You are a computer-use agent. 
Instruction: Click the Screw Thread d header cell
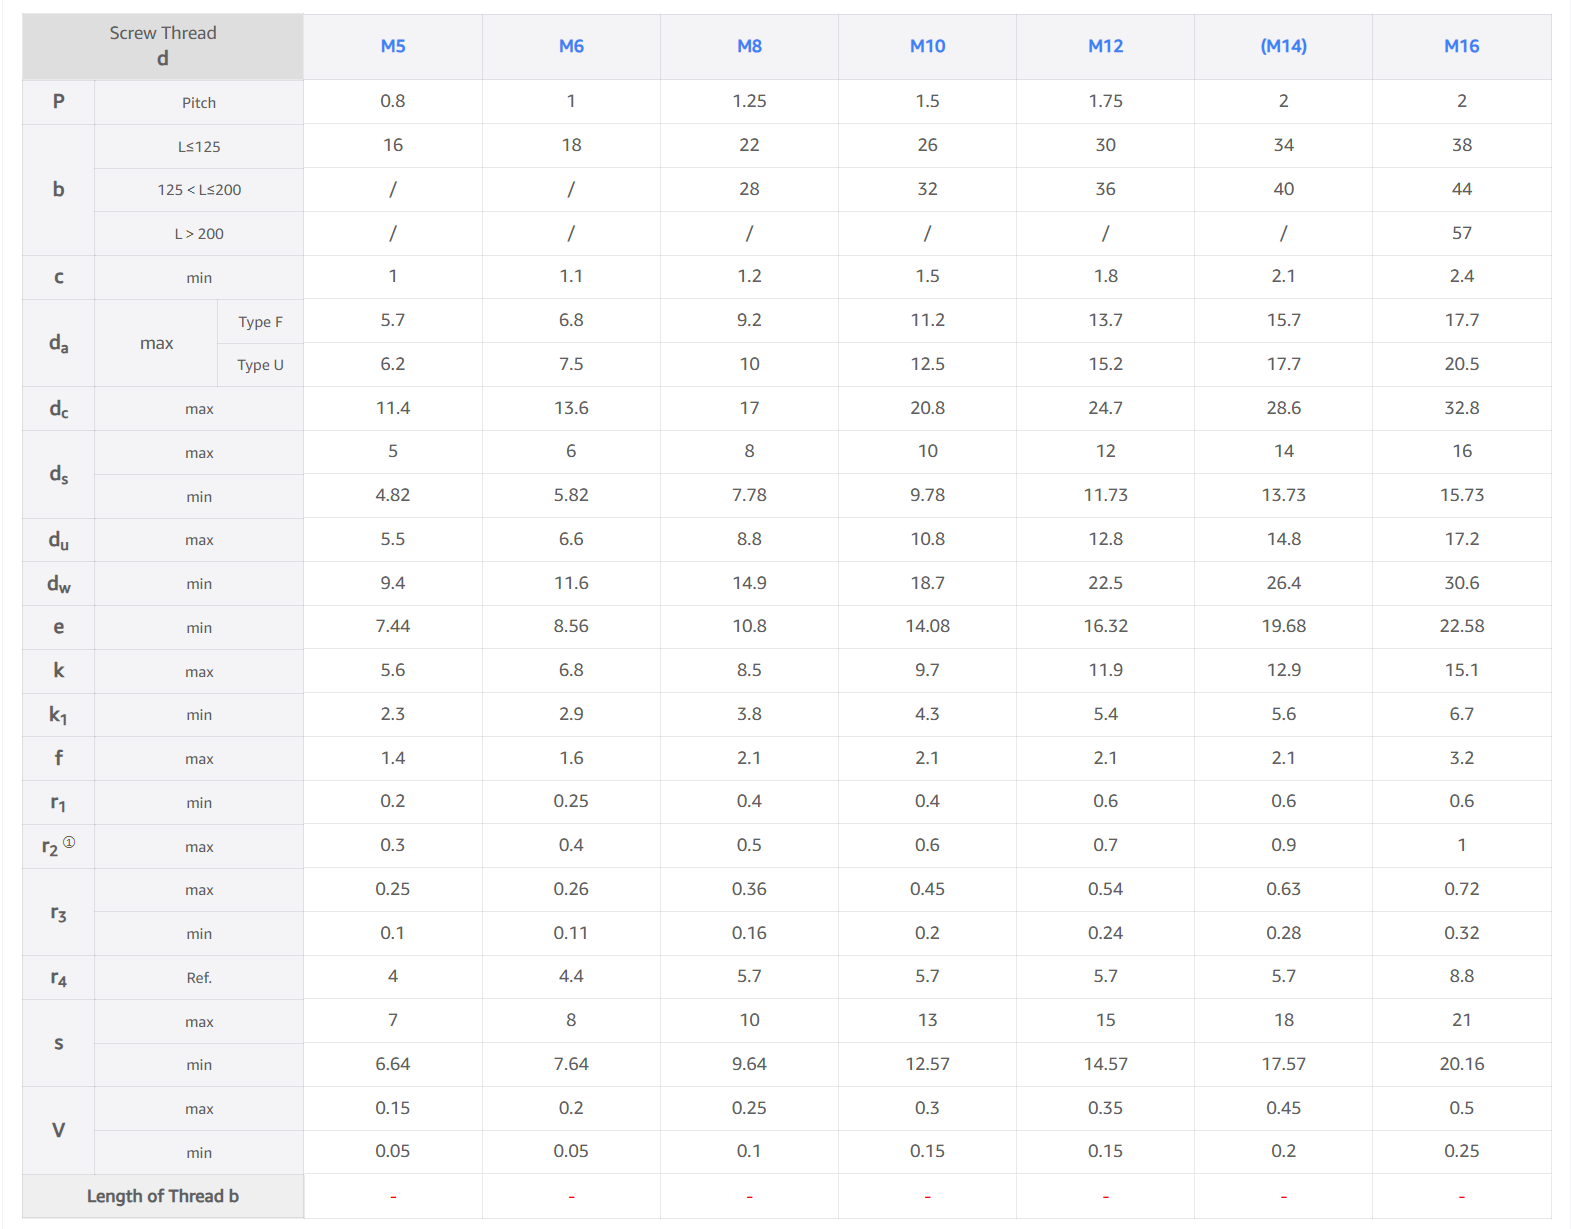(x=162, y=46)
